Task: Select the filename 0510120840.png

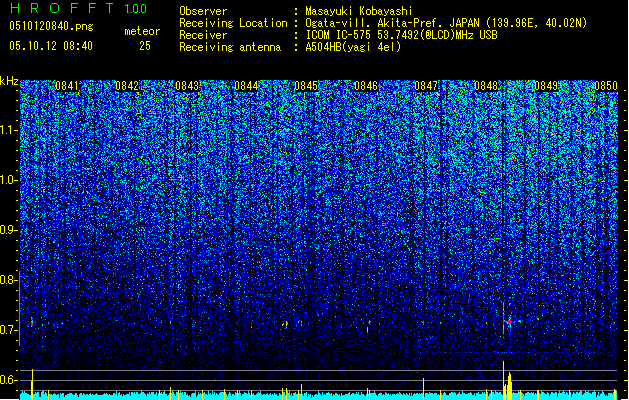Action: click(51, 27)
